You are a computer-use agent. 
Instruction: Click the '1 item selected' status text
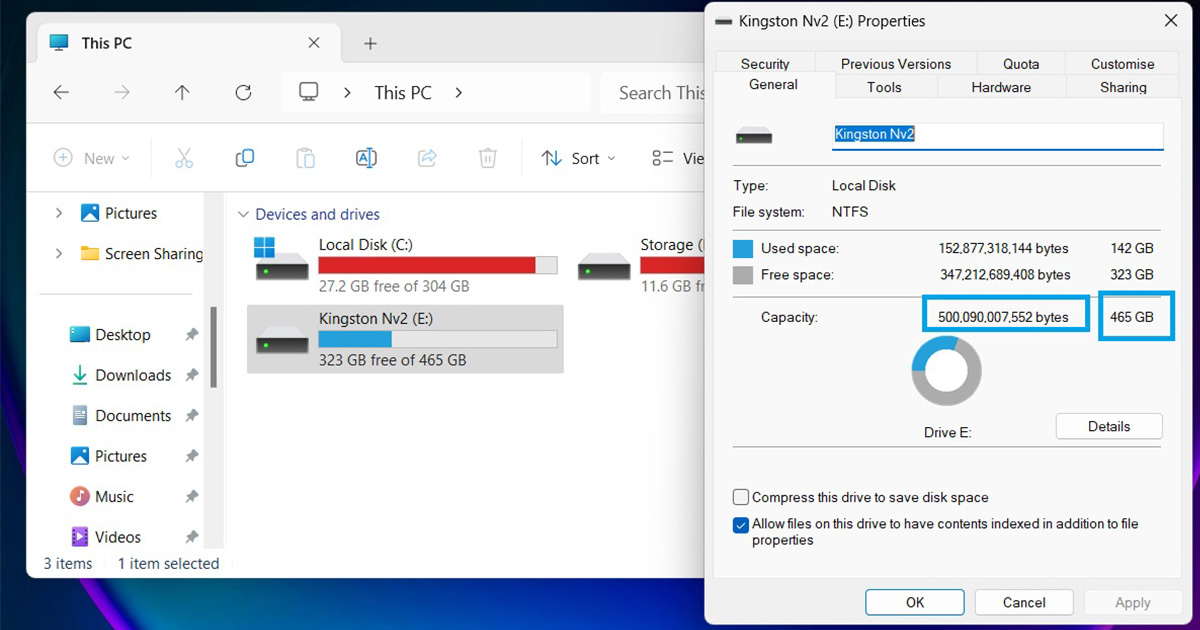(x=168, y=563)
